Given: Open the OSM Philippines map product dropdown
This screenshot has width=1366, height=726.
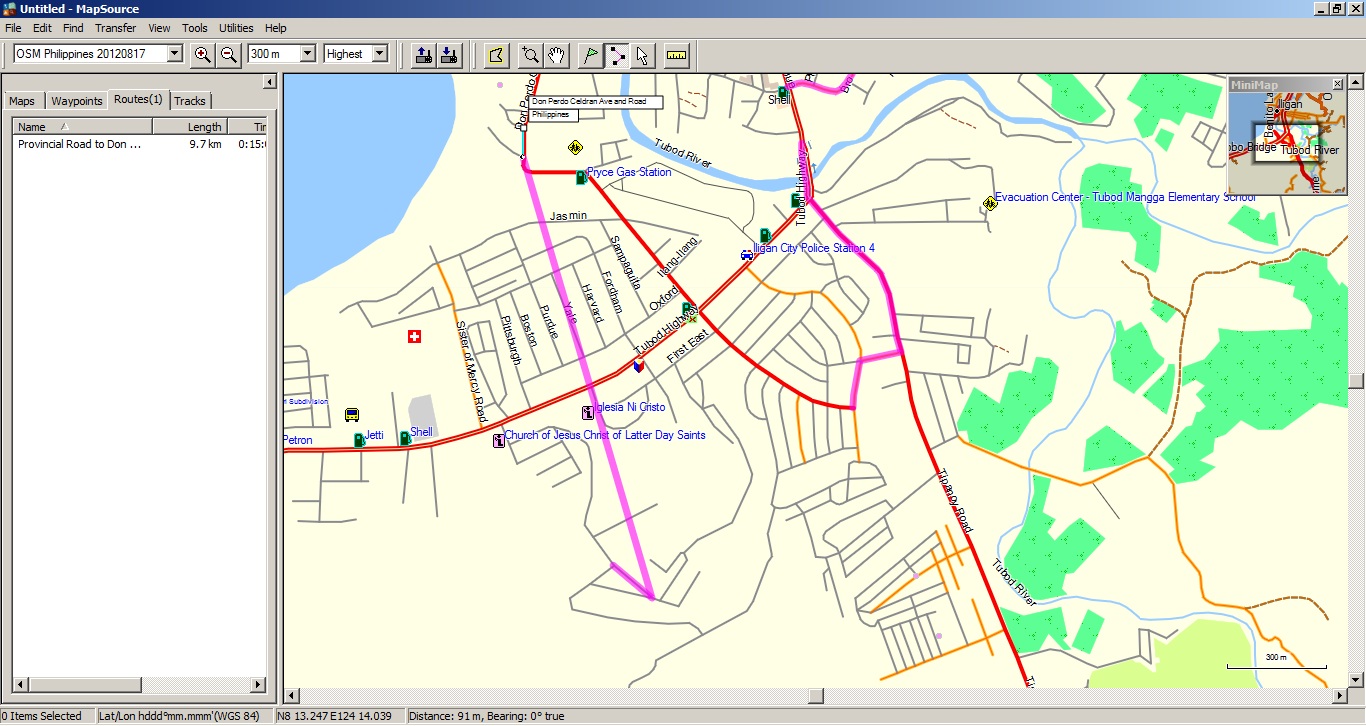Looking at the screenshot, I should point(175,54).
